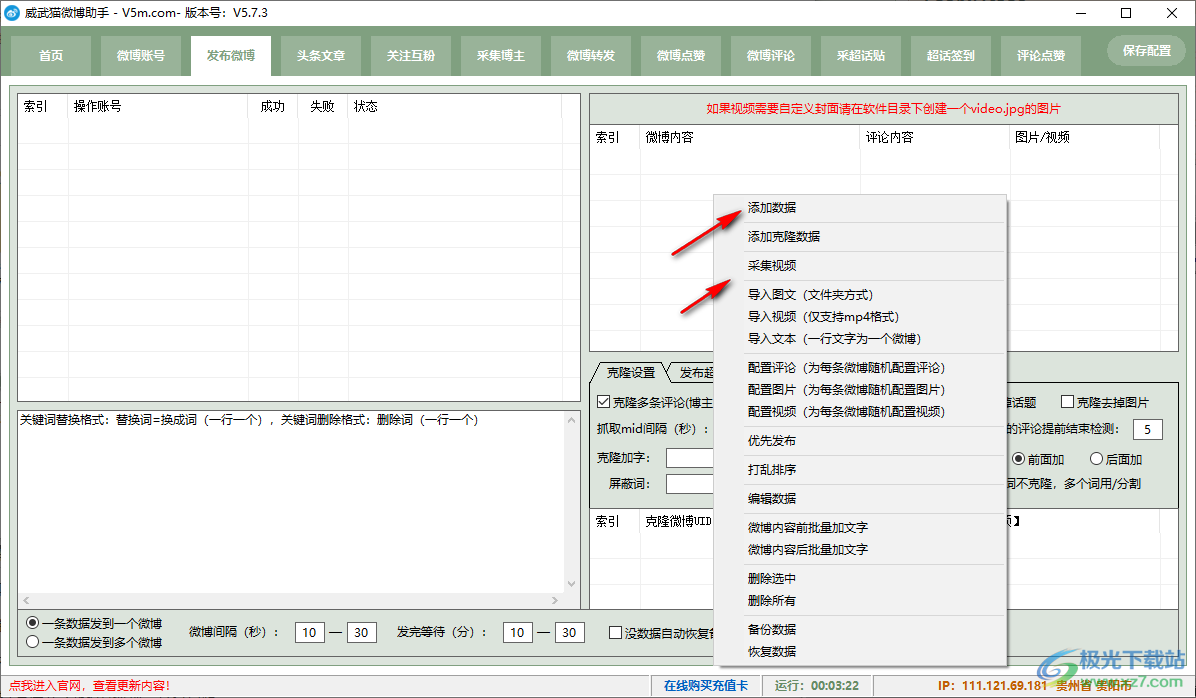Open the 微博点赞 tab

681,56
